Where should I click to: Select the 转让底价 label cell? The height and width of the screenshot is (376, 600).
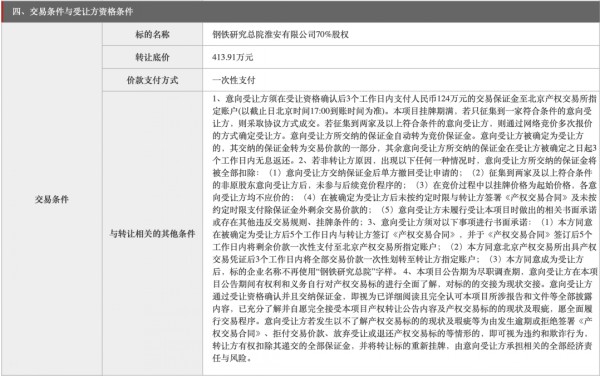click(x=152, y=57)
